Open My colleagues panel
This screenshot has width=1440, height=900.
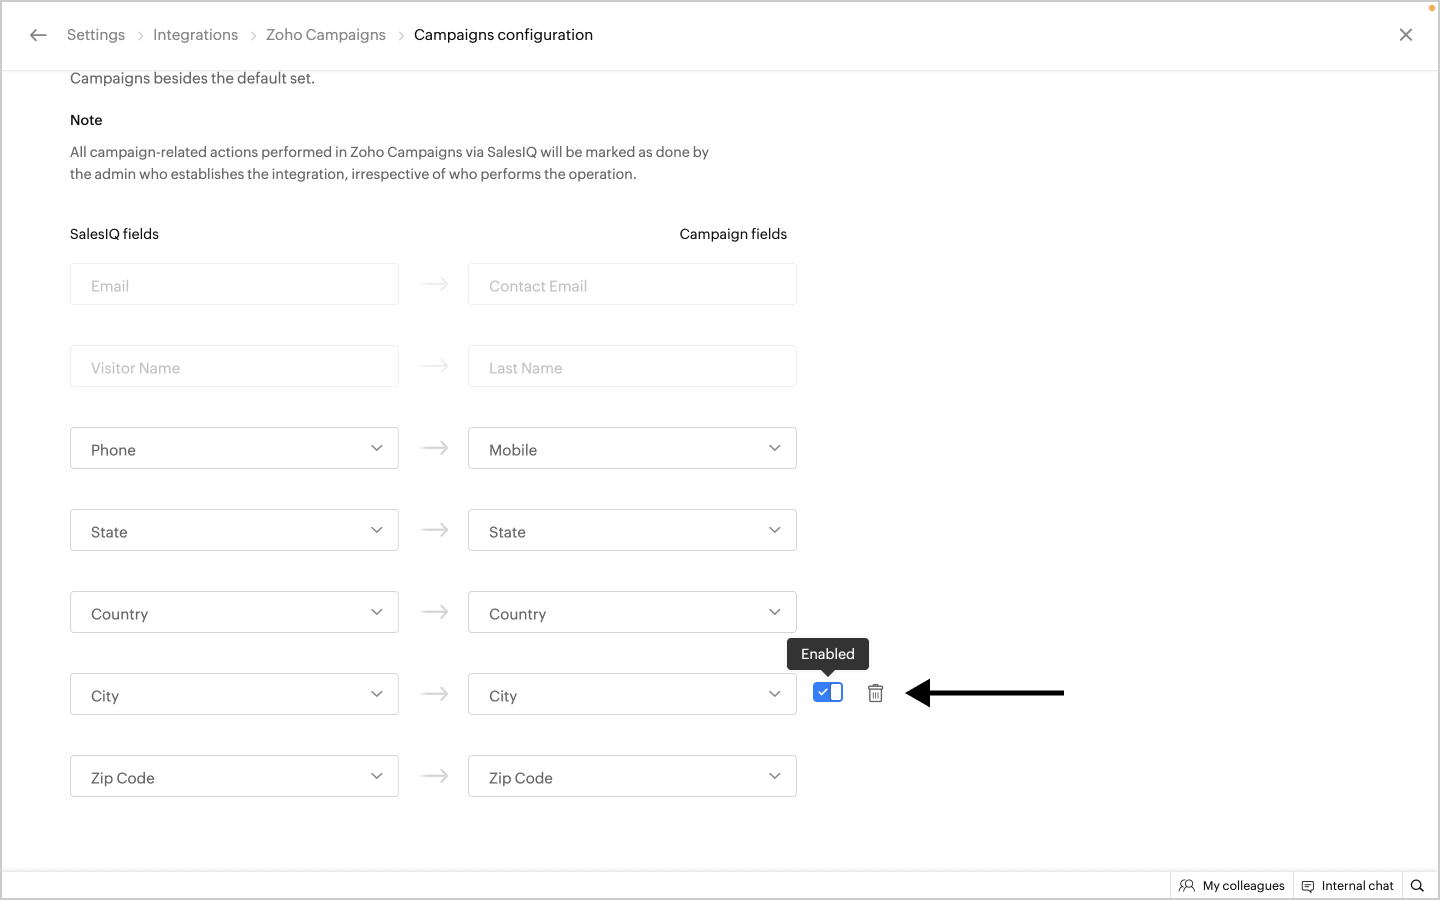coord(1232,885)
